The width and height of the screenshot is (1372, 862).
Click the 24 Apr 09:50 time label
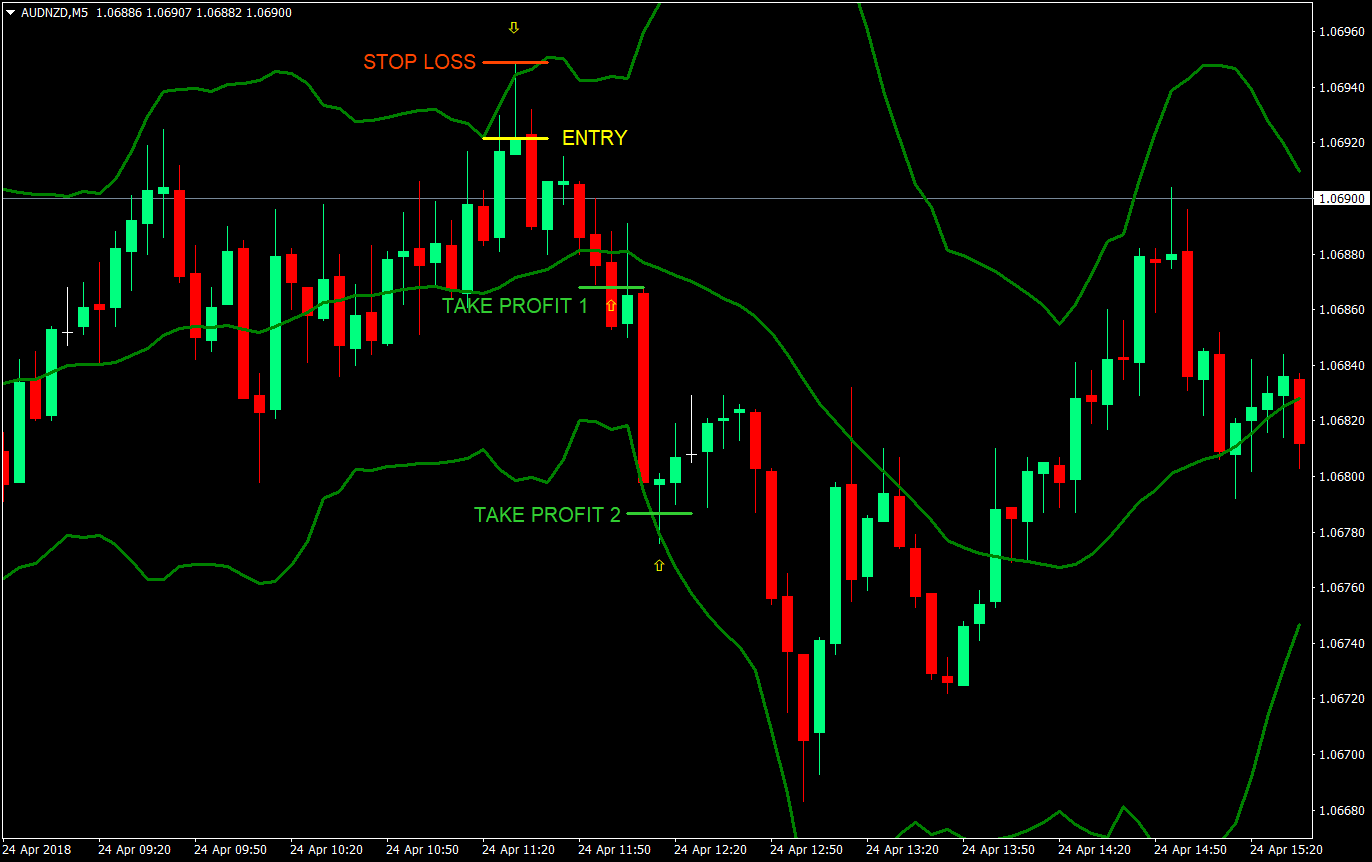(230, 850)
